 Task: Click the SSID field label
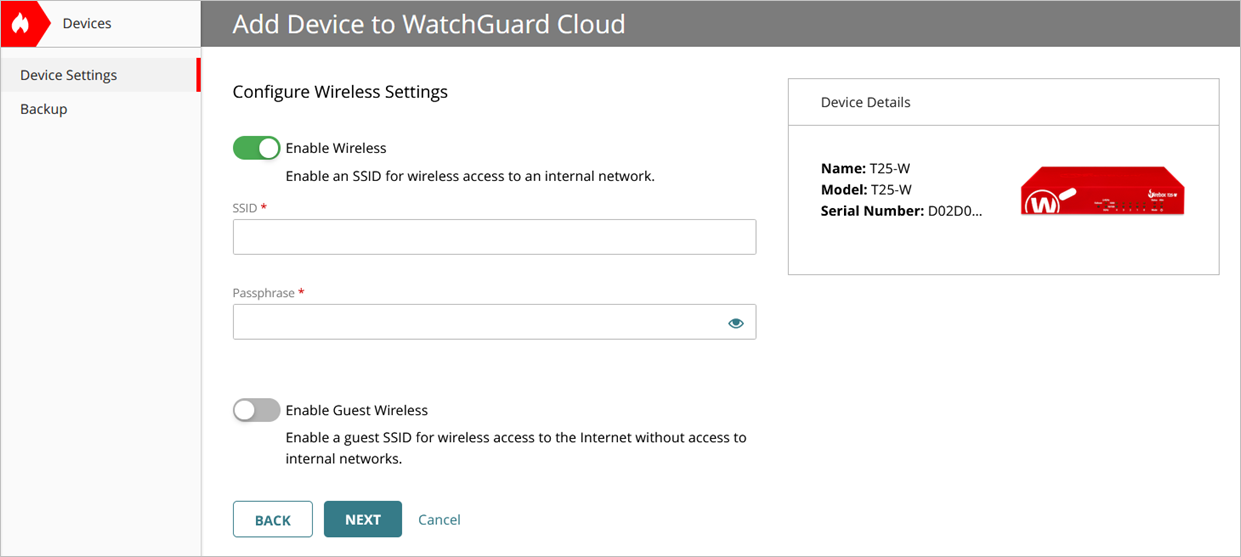pos(250,208)
